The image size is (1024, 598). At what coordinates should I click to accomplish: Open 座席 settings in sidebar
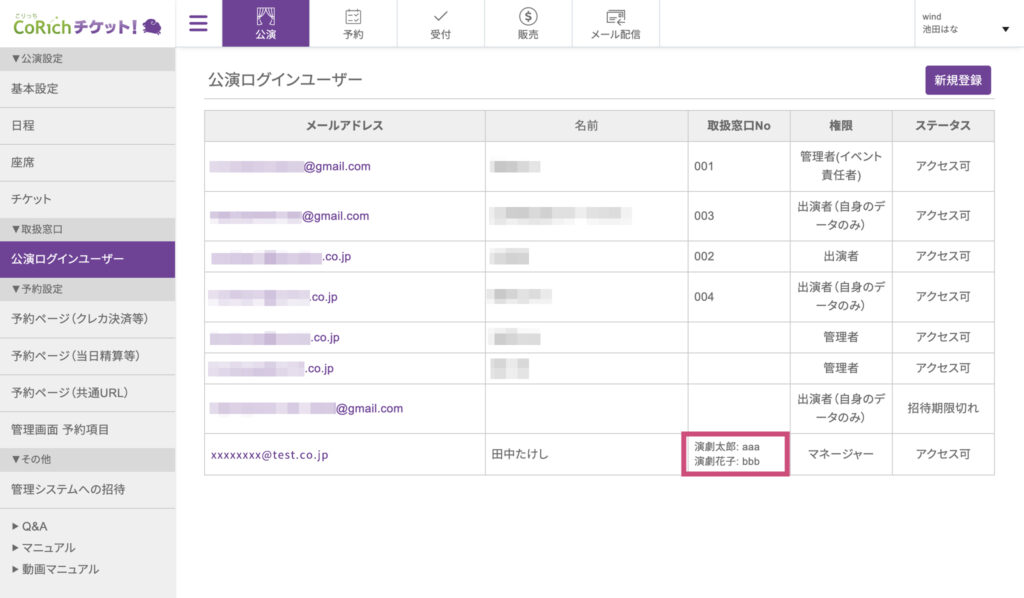pyautogui.click(x=23, y=162)
